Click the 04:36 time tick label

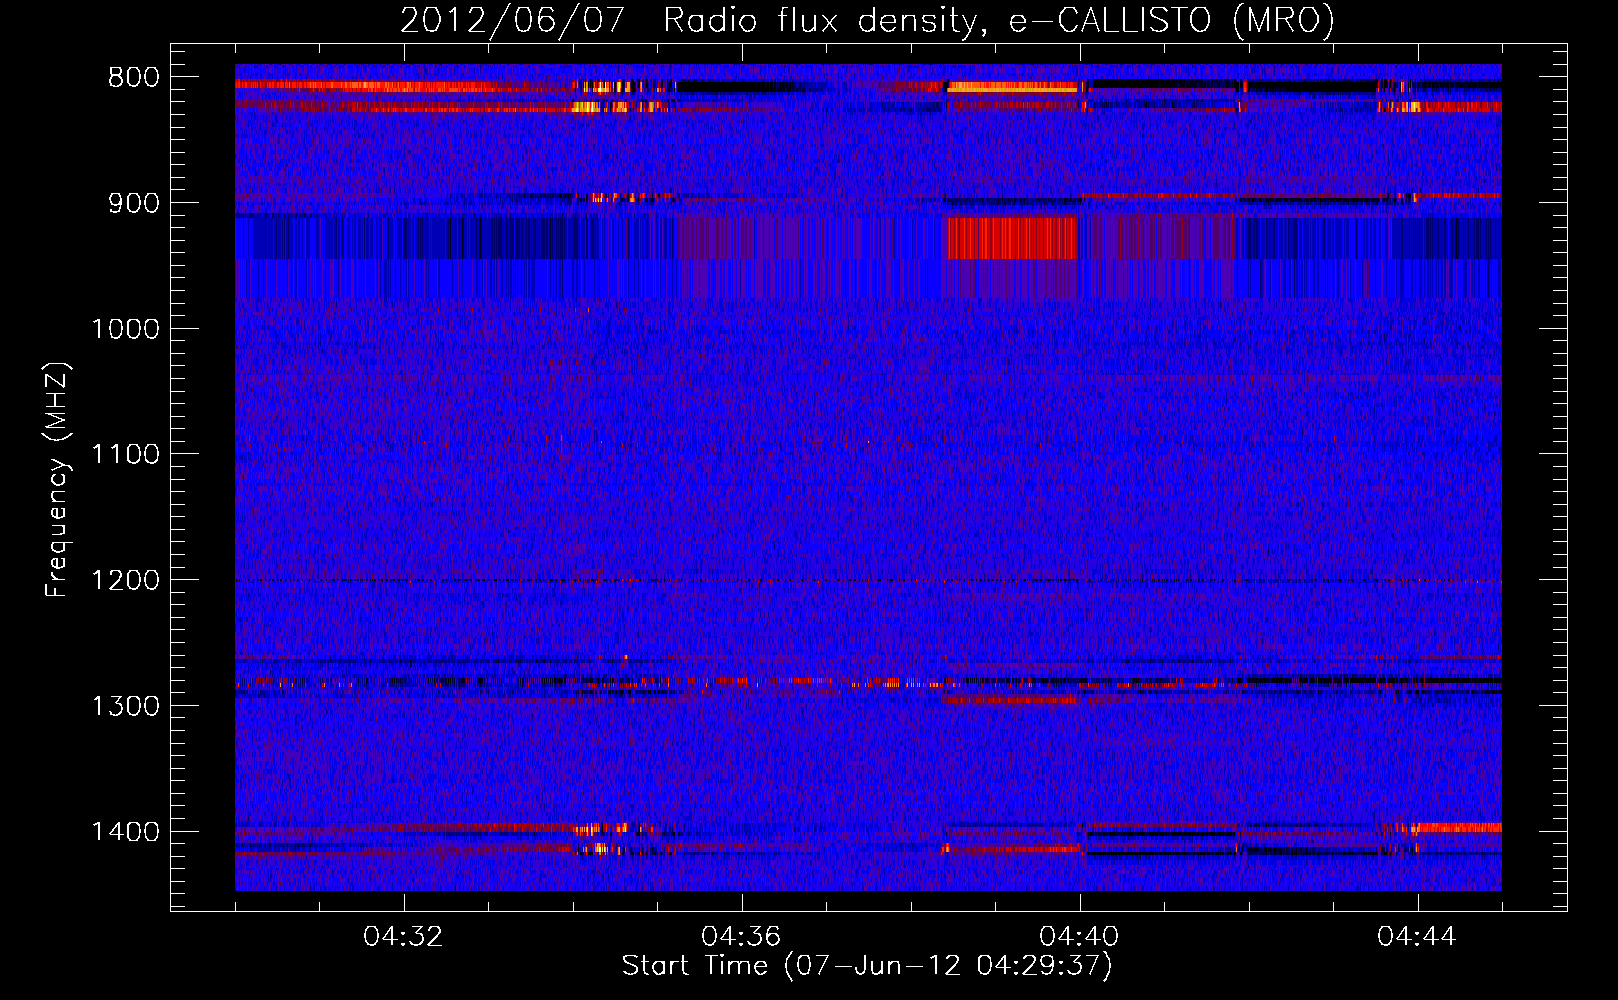(741, 937)
